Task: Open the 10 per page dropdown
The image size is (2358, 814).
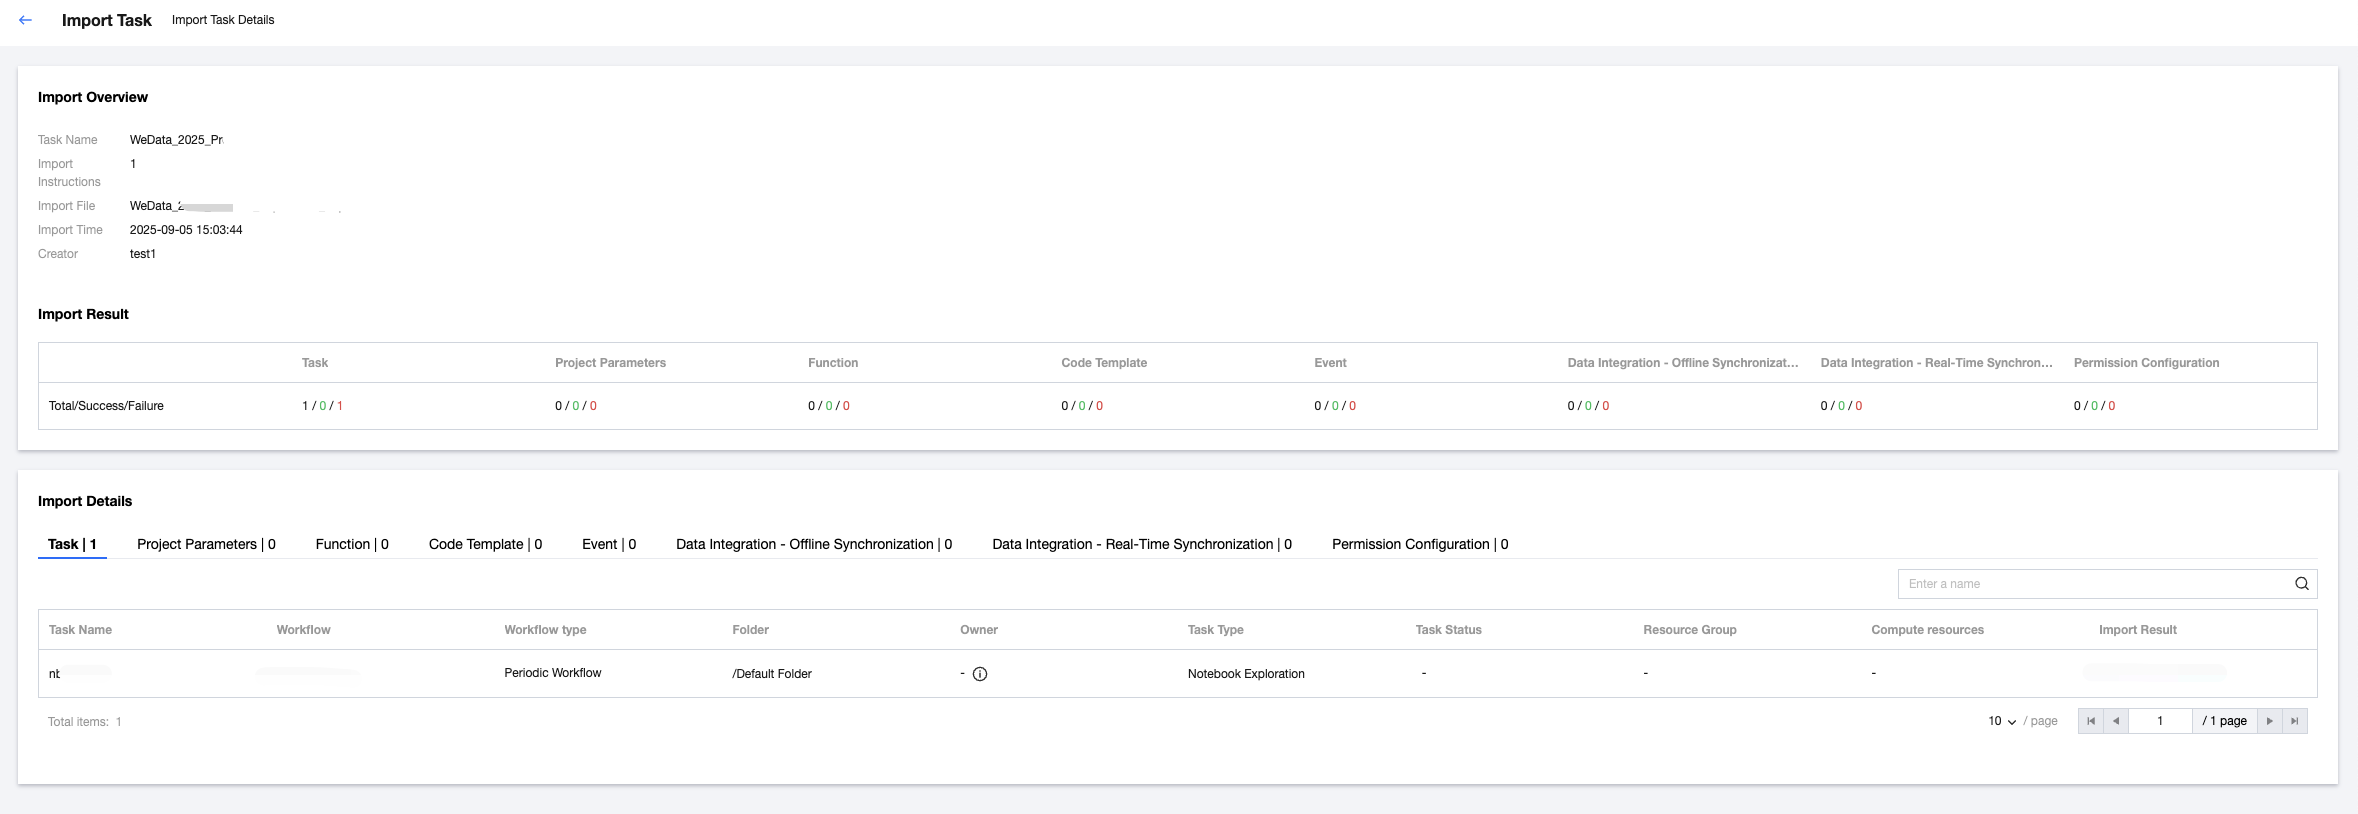Action: [2001, 721]
